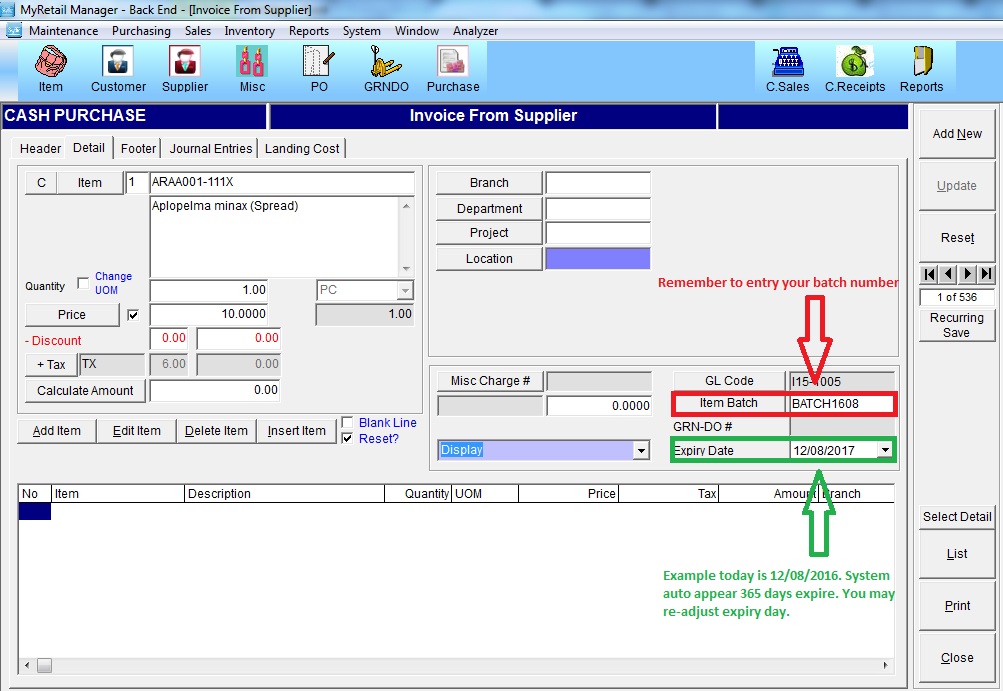Viewport: 1003px width, 691px height.
Task: Open the Inventory menu
Action: coord(249,31)
